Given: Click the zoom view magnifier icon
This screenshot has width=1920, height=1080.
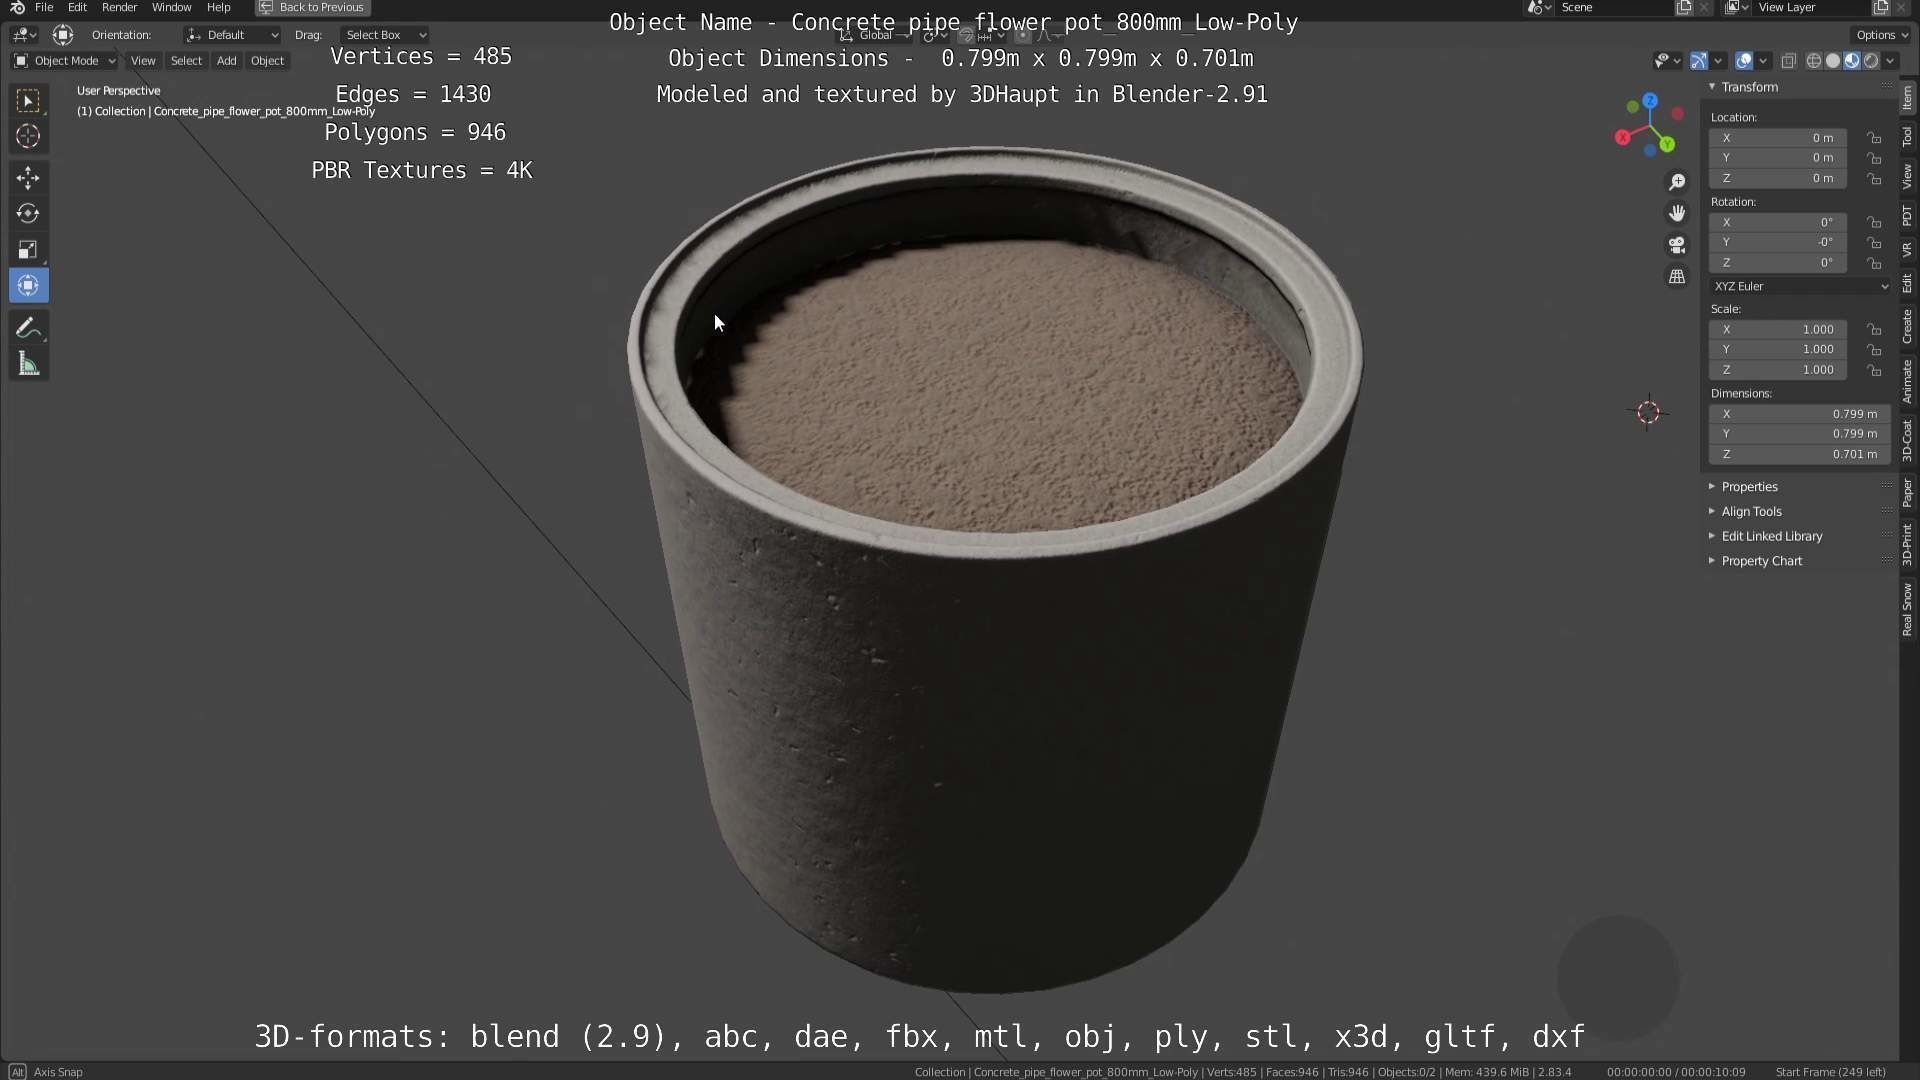Looking at the screenshot, I should 1677,182.
